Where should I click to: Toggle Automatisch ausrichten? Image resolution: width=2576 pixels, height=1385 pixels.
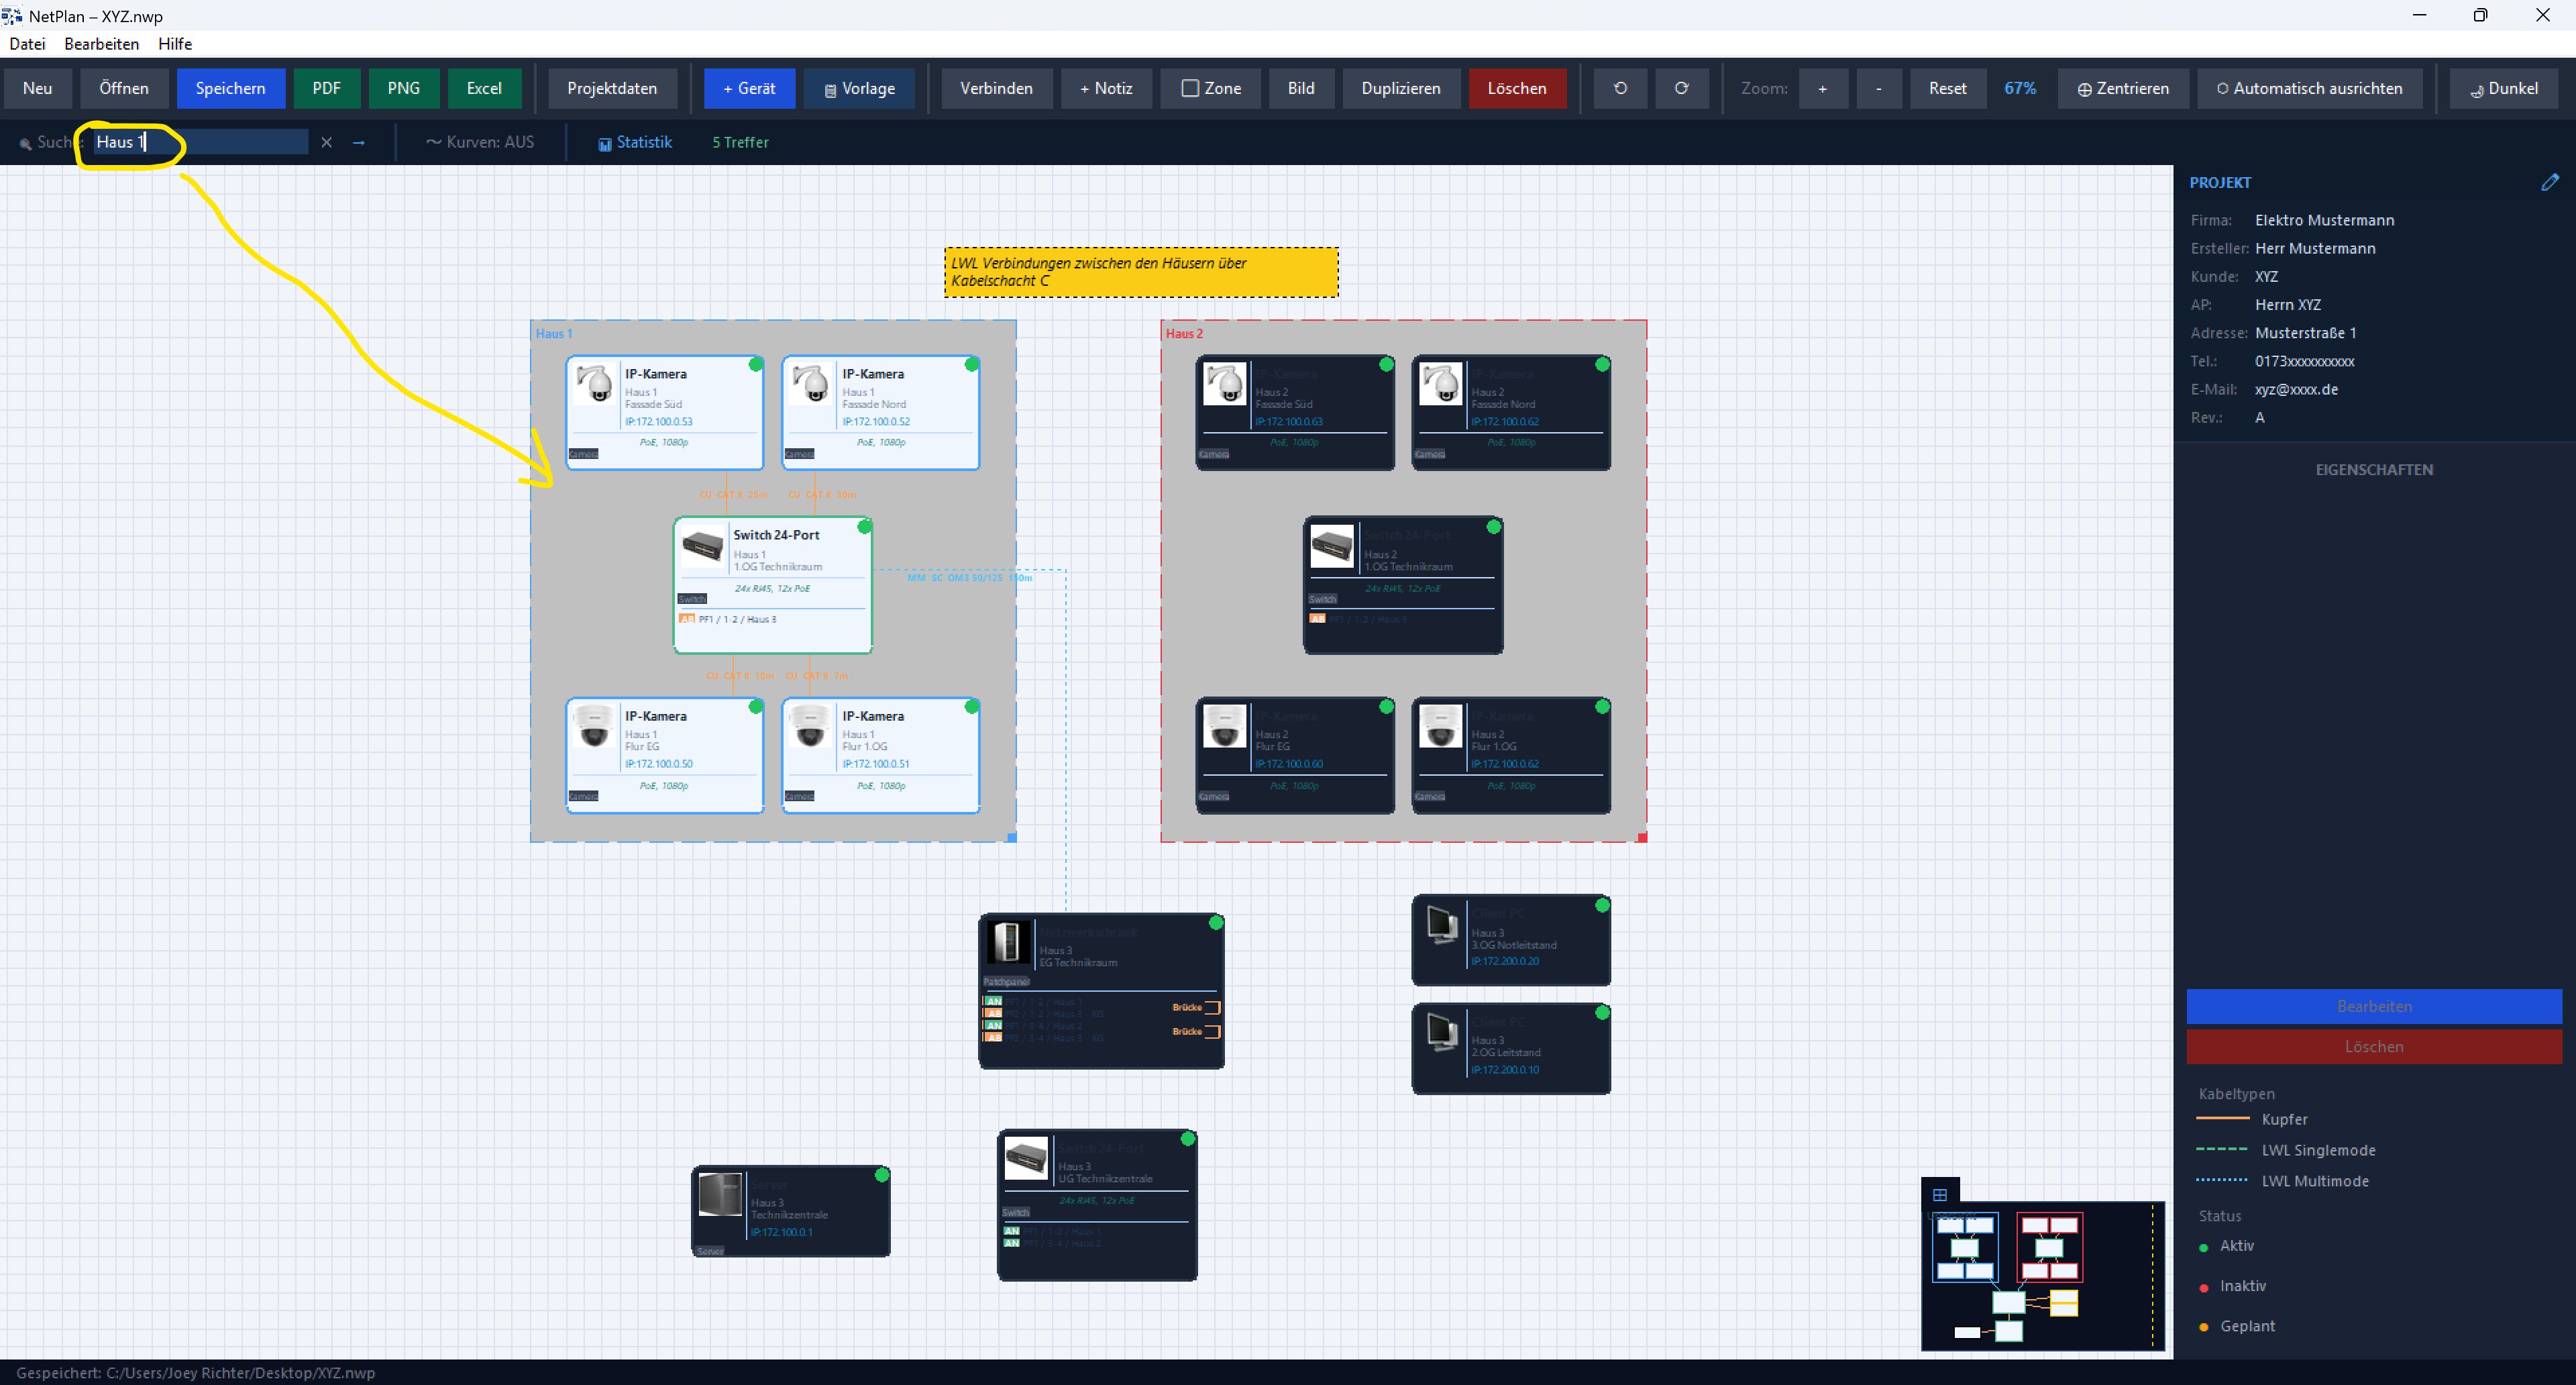click(x=2309, y=88)
